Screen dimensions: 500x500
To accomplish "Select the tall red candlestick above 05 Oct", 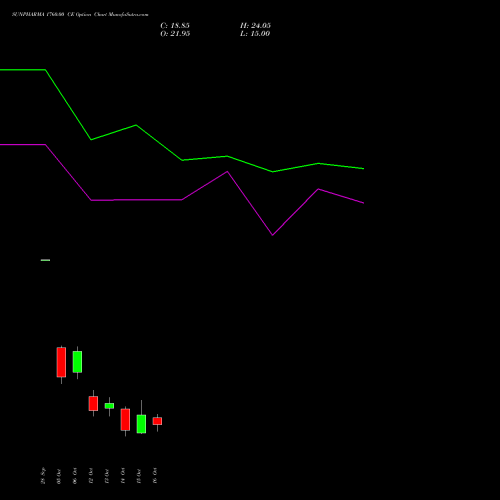I will point(61,363).
